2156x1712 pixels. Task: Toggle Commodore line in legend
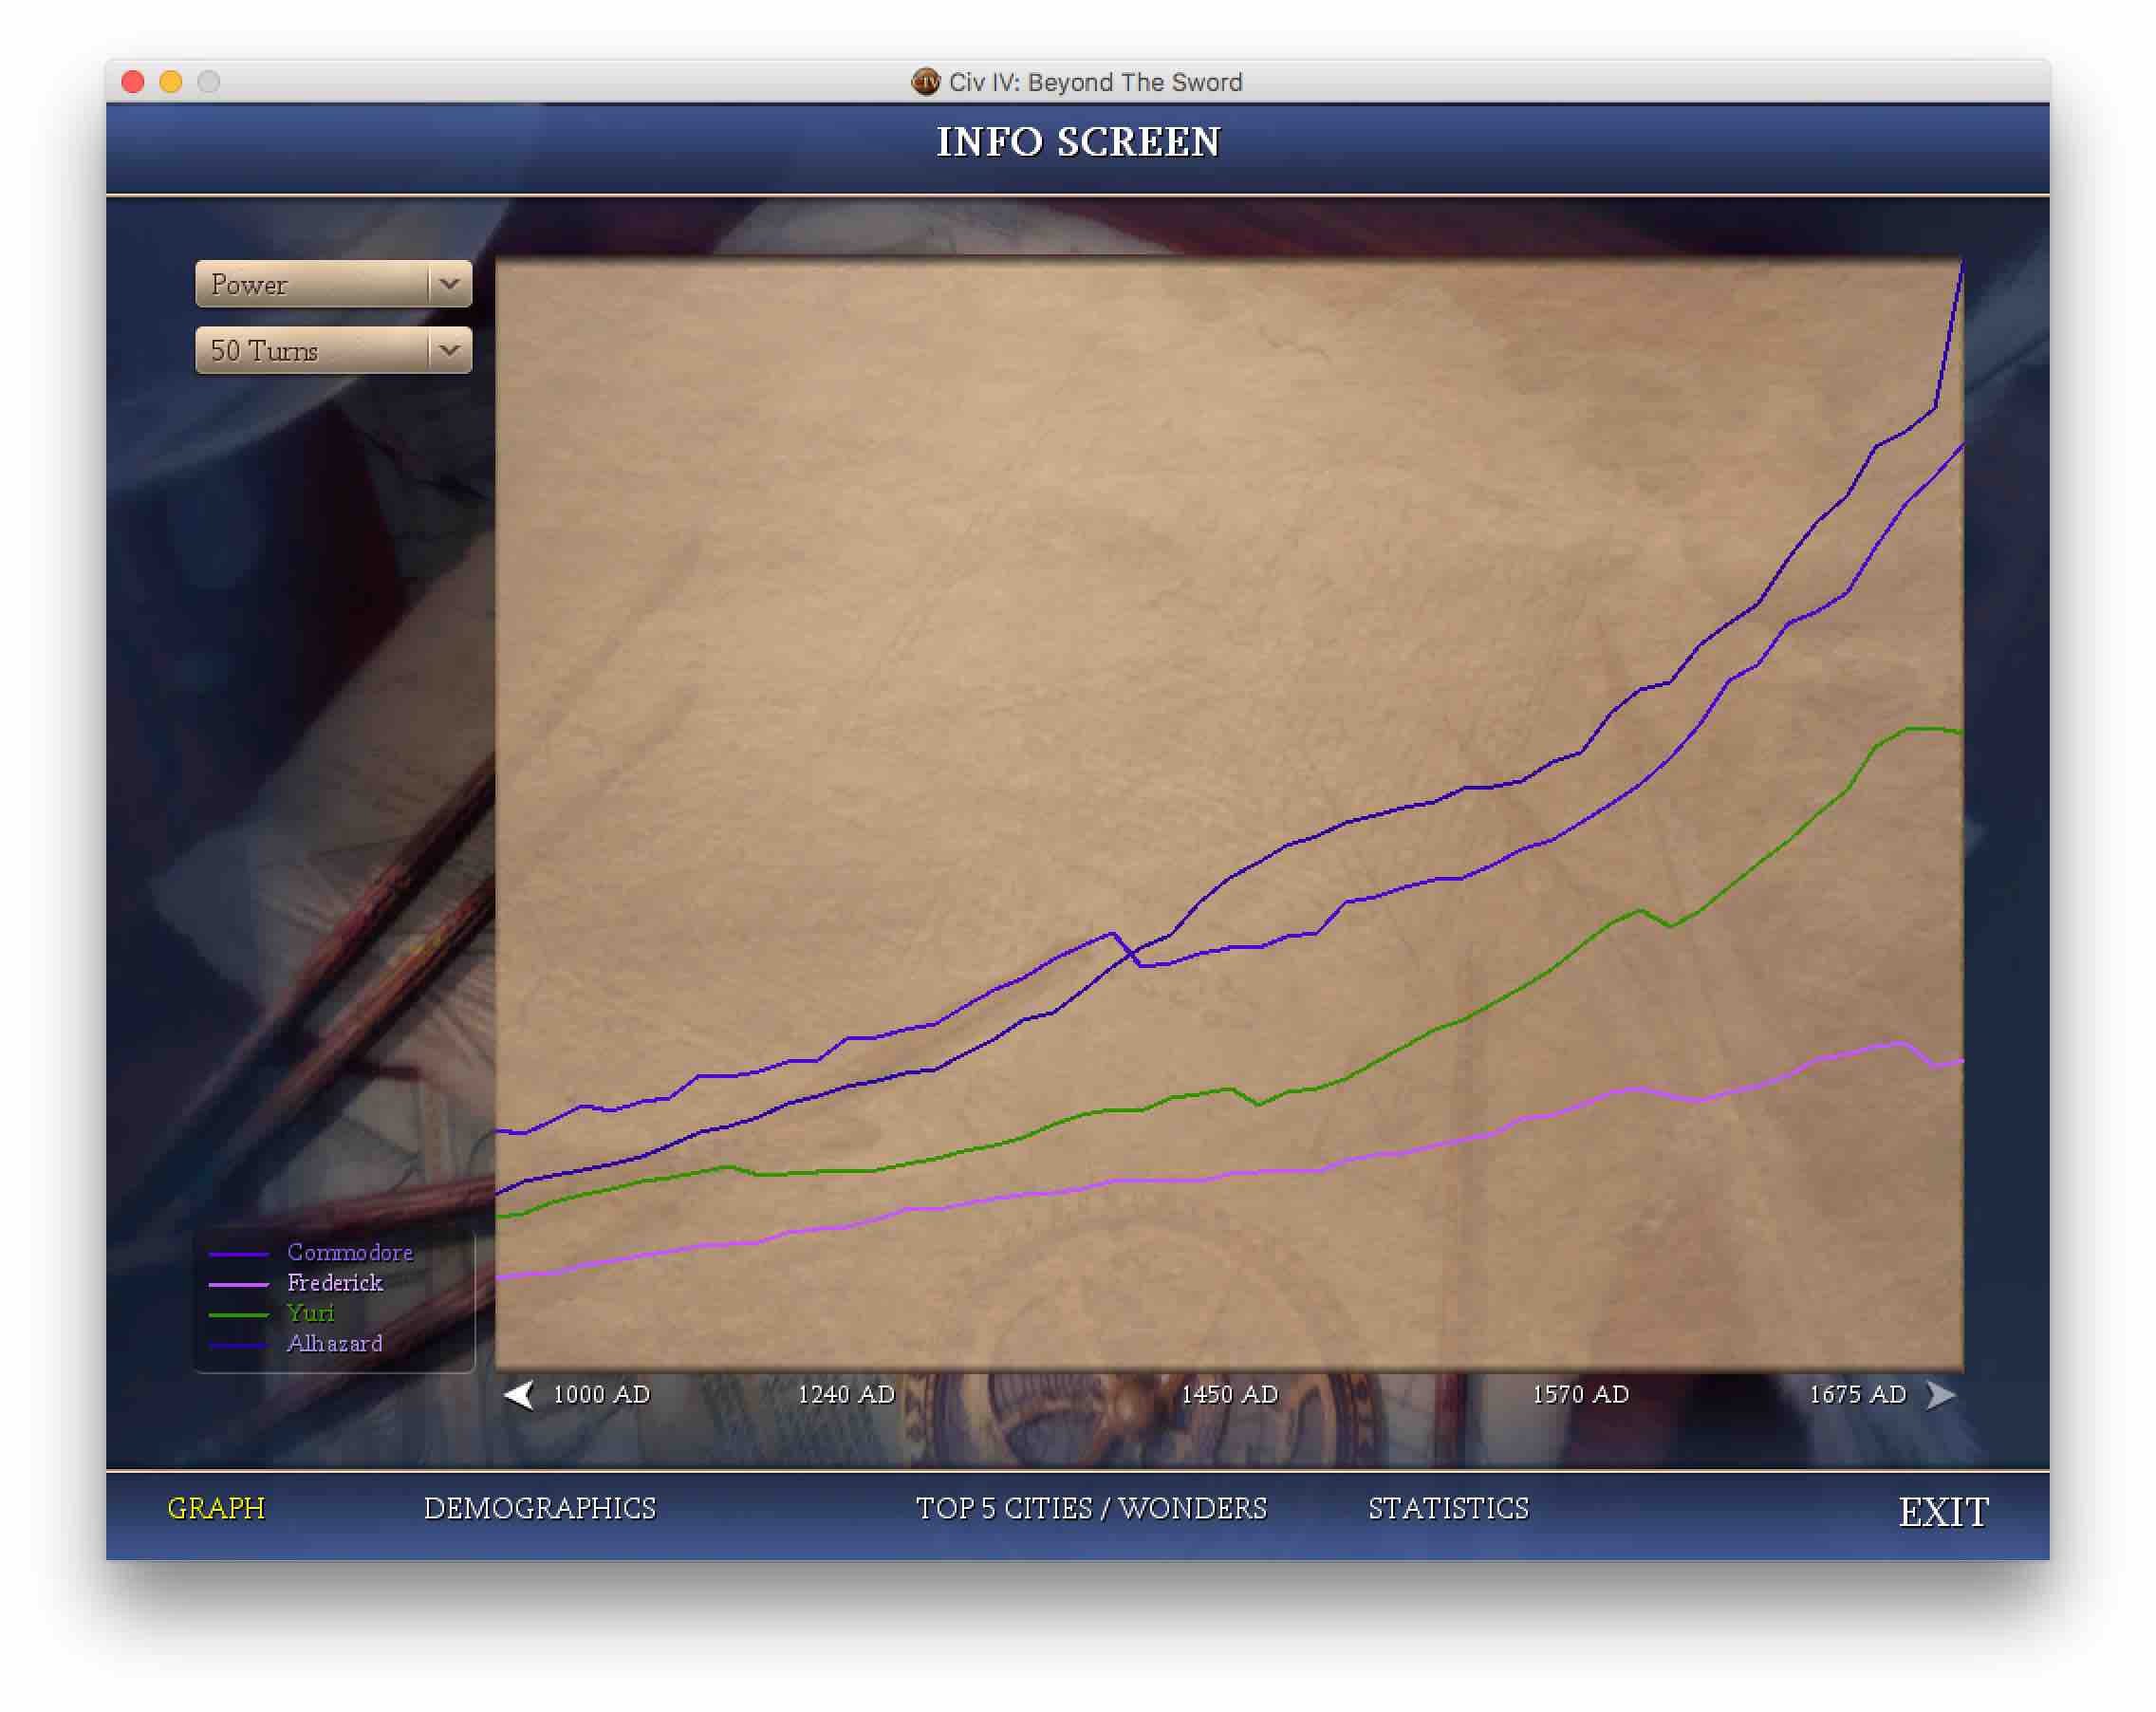tap(349, 1252)
